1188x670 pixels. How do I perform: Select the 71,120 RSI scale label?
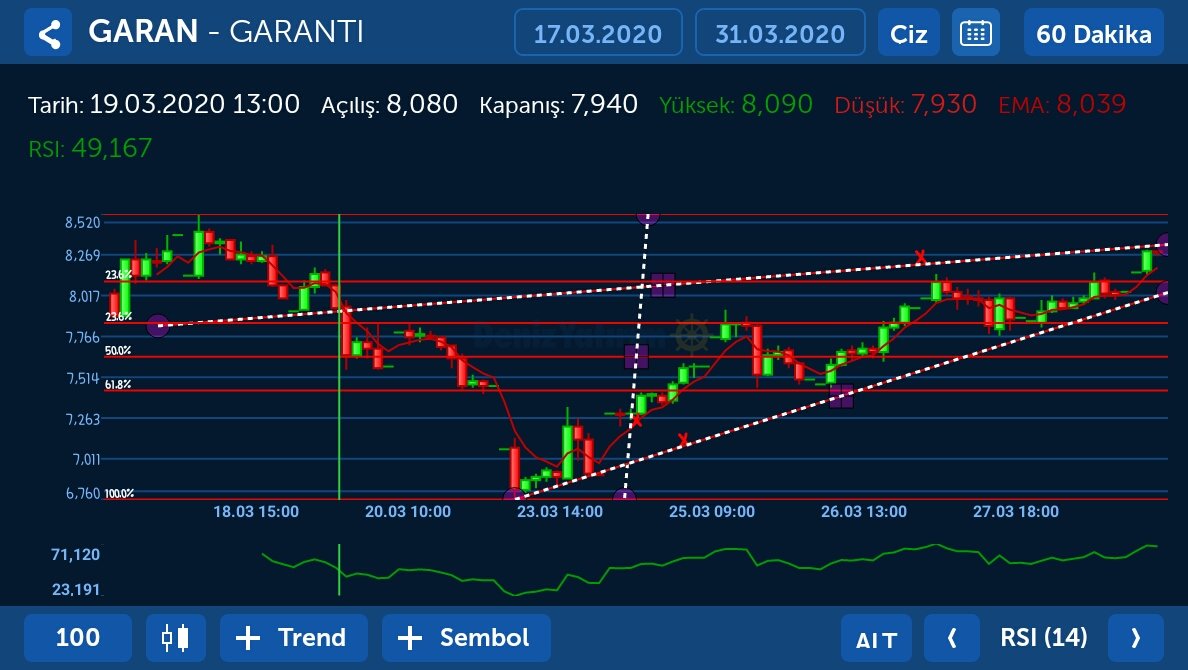(75, 554)
